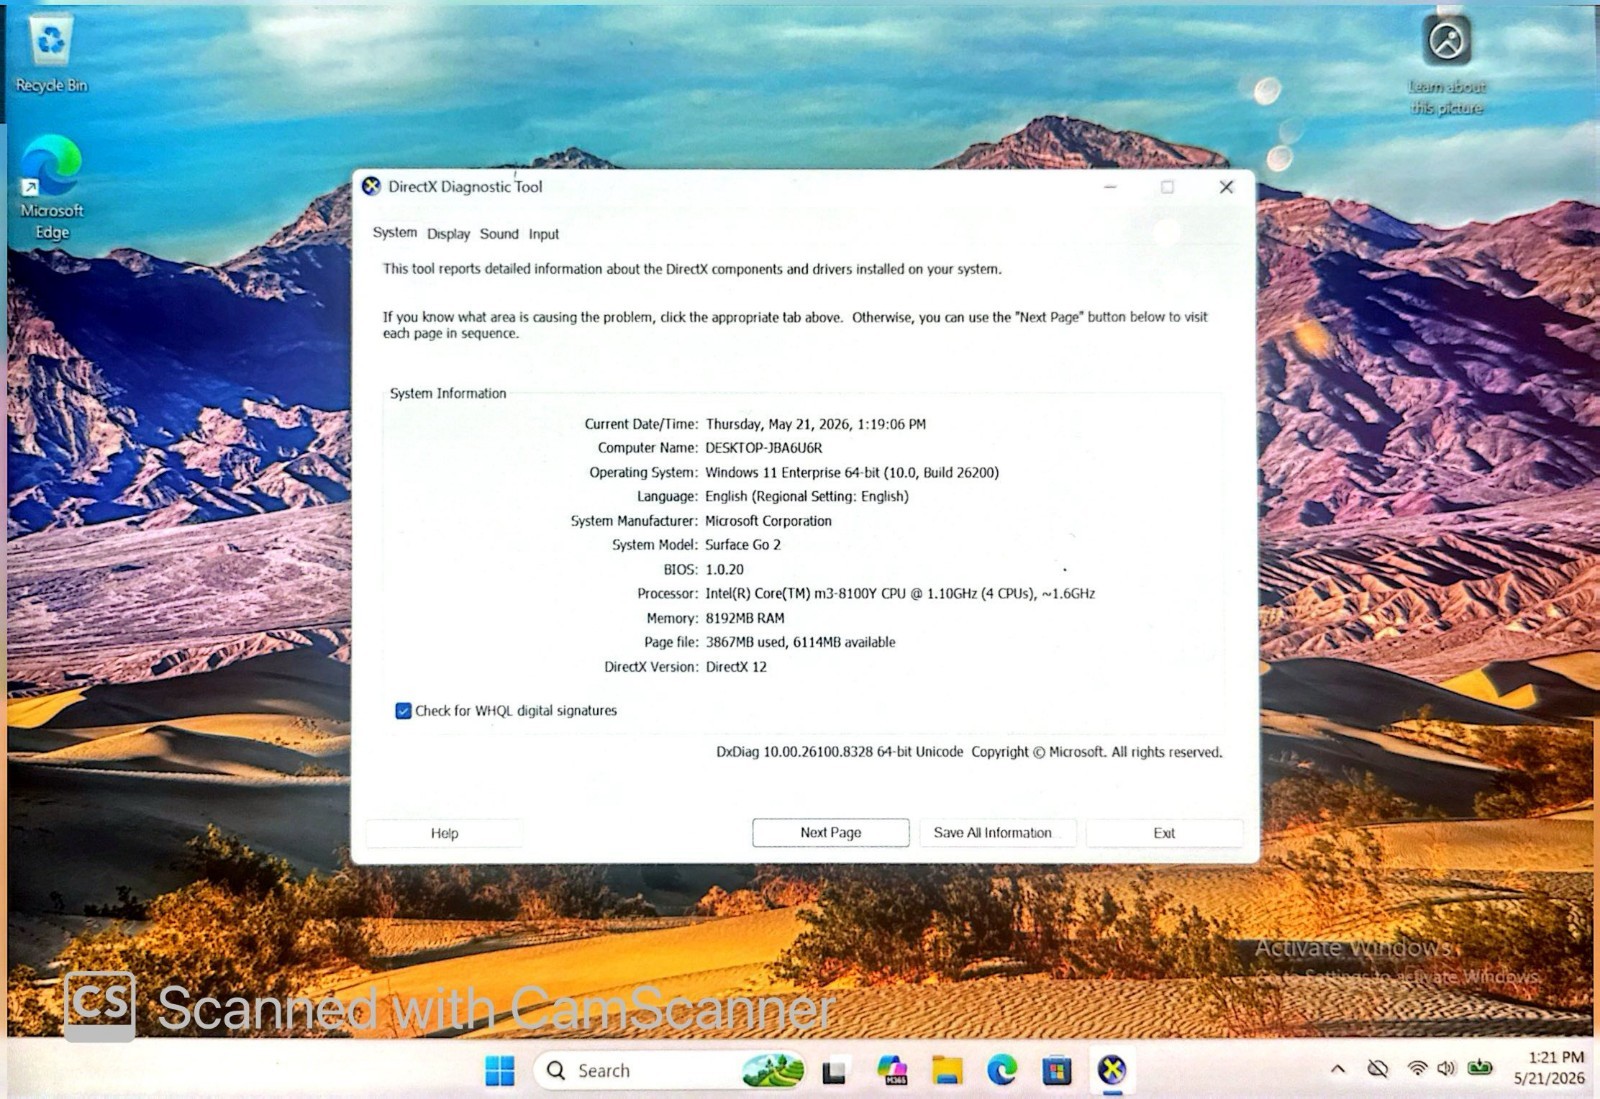Open File Explorer from the taskbar
Screen dimensions: 1600x1099
pos(947,1071)
